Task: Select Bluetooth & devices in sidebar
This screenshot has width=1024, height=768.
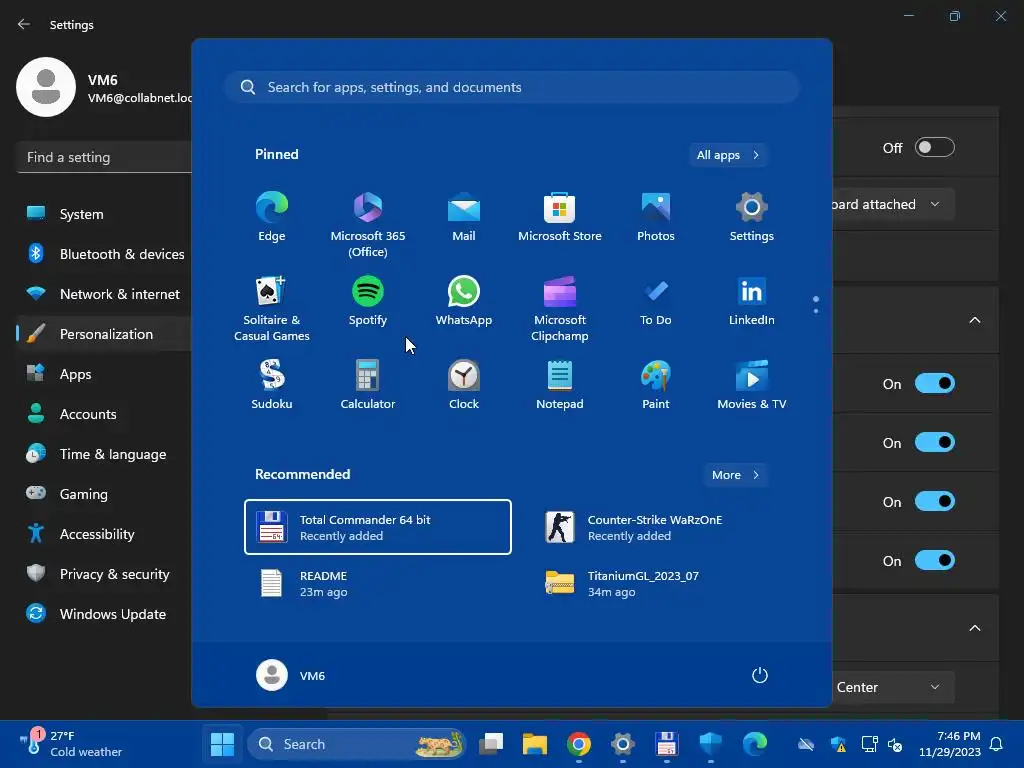Action: pos(104,254)
